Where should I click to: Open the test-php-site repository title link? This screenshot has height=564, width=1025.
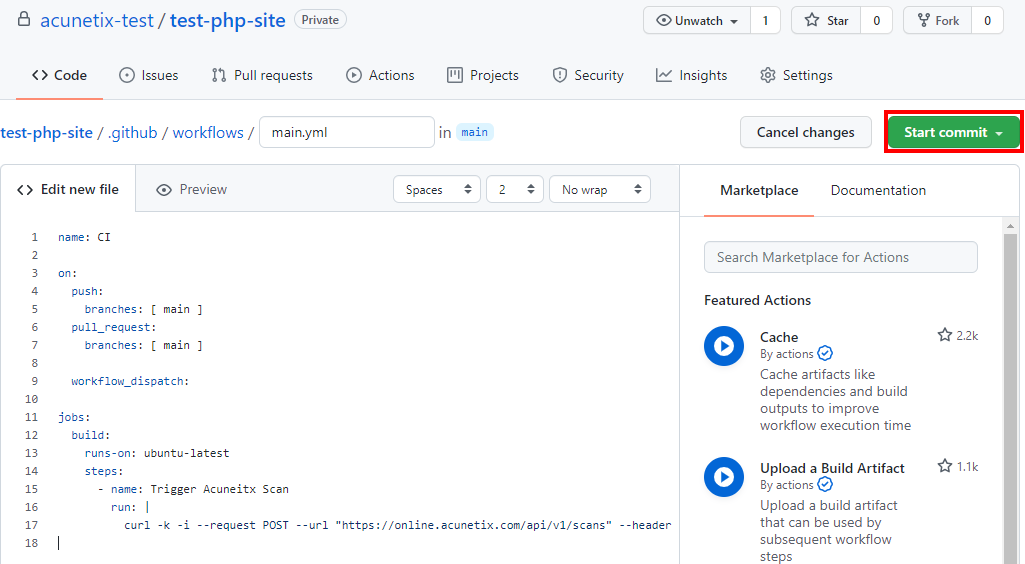[227, 20]
